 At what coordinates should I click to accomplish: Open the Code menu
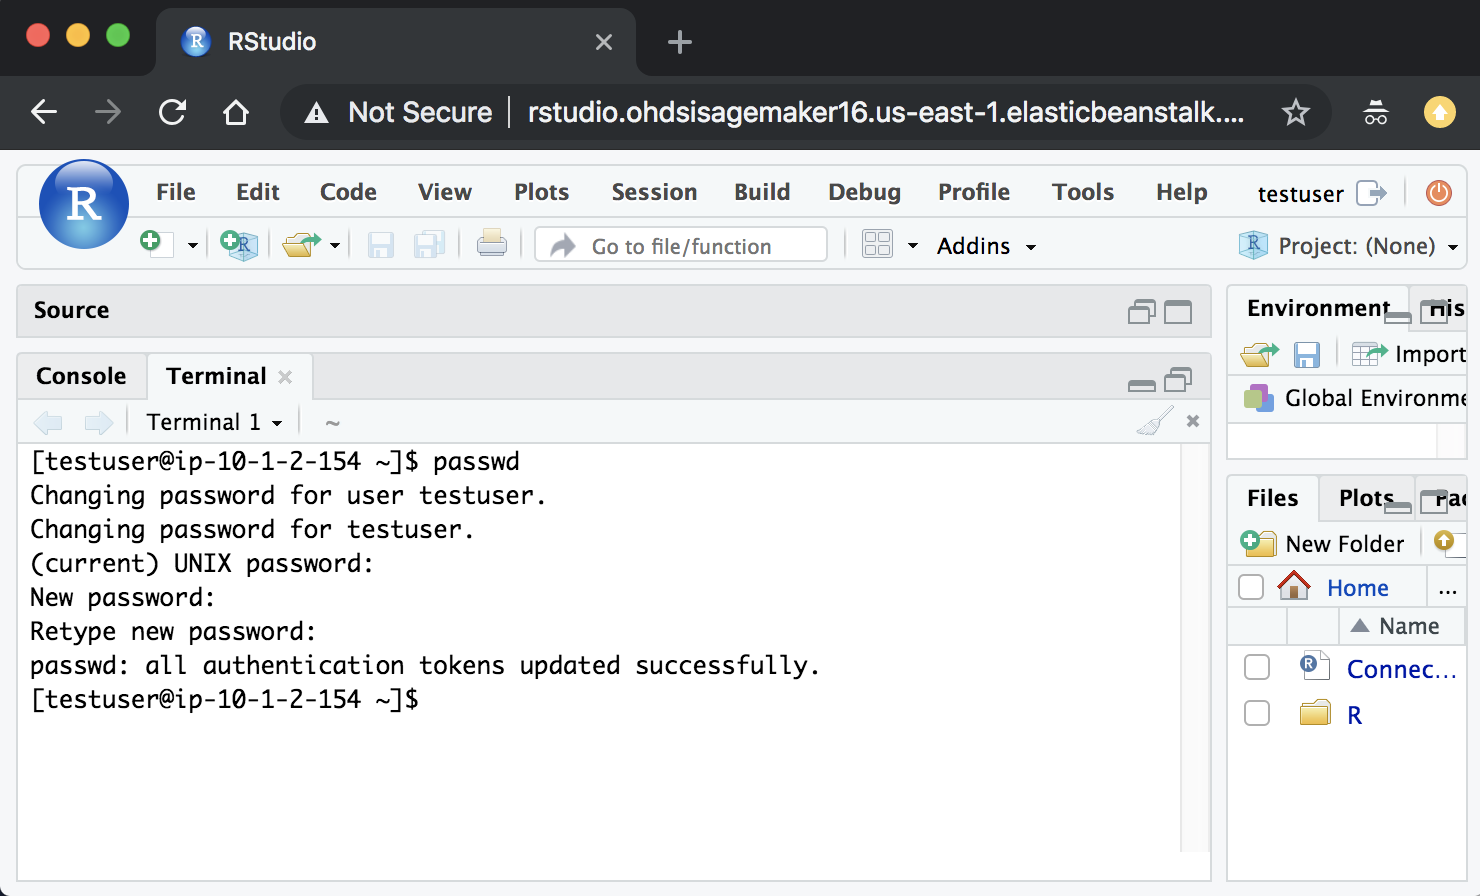coord(348,192)
